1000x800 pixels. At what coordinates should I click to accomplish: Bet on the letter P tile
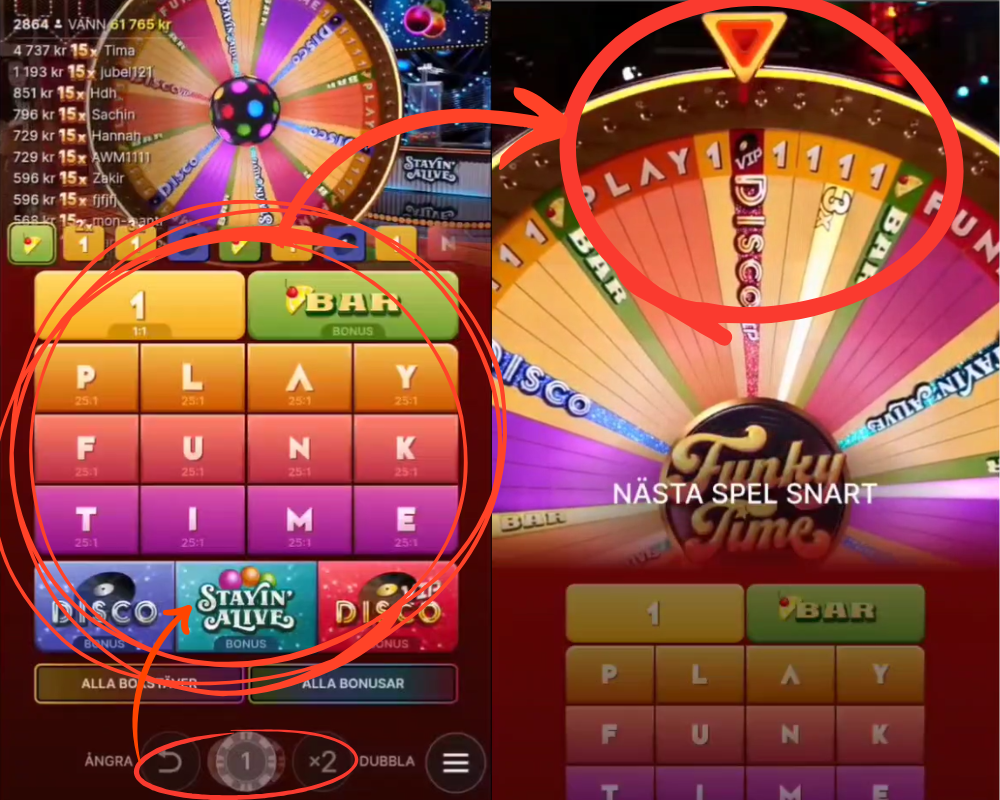point(87,378)
